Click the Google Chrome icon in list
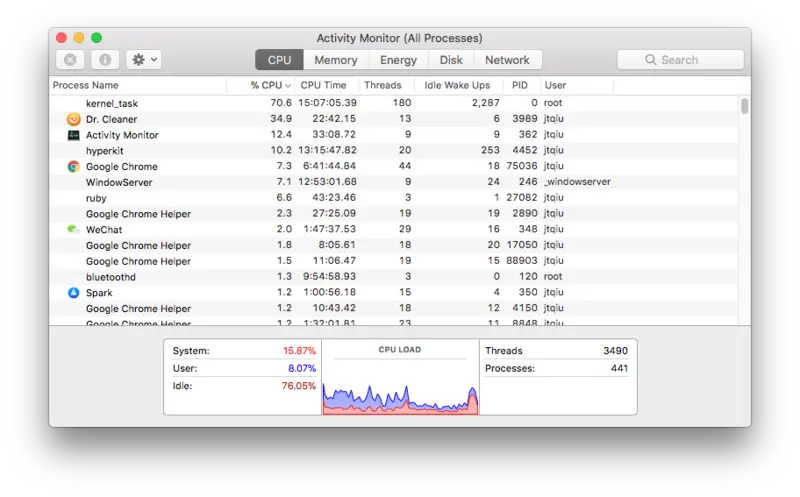This screenshot has width=800, height=497. pyautogui.click(x=73, y=166)
